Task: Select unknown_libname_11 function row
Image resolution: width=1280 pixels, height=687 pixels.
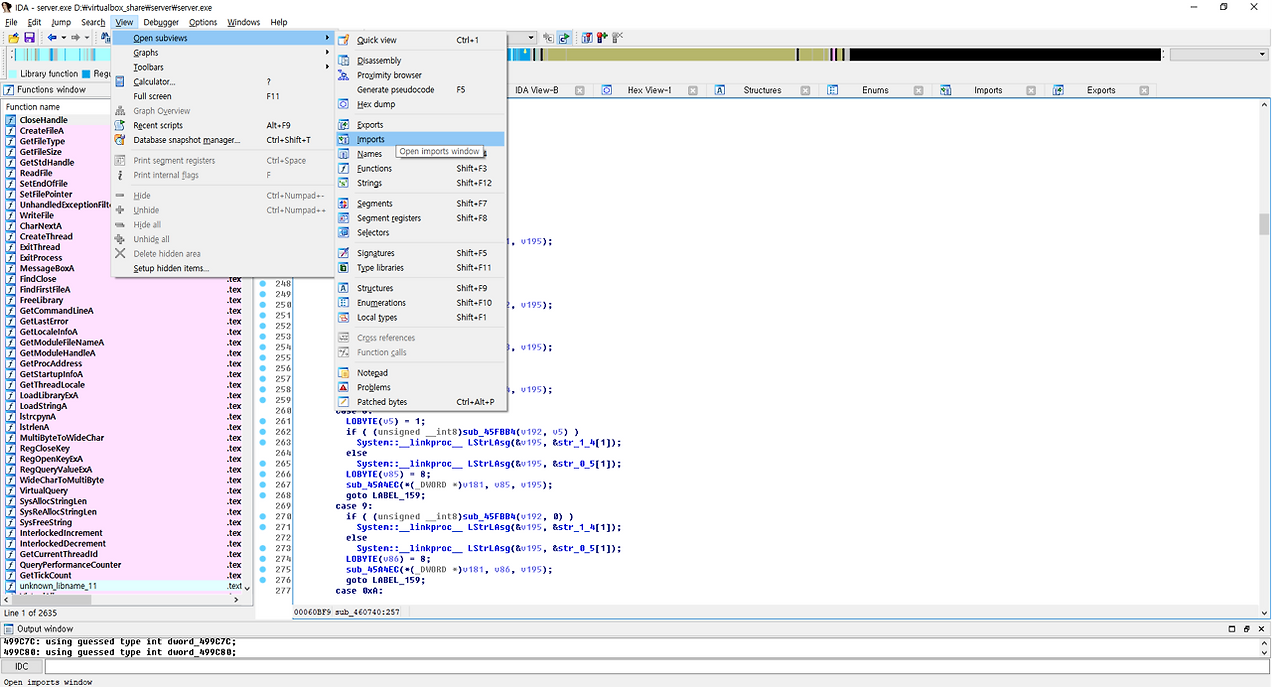Action: tap(122, 586)
